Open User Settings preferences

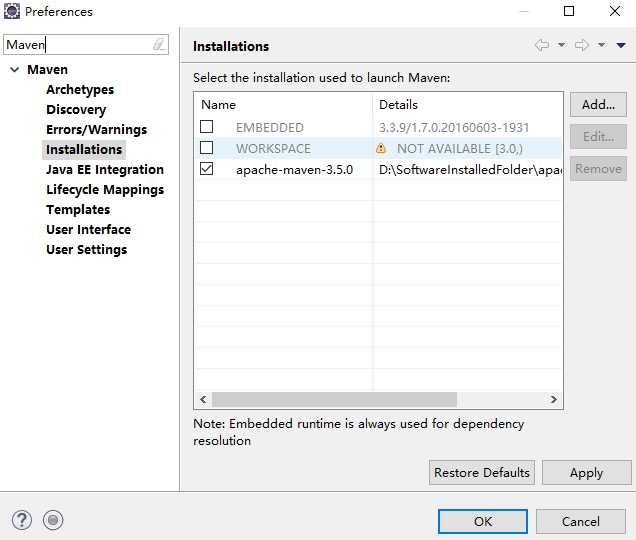(86, 250)
